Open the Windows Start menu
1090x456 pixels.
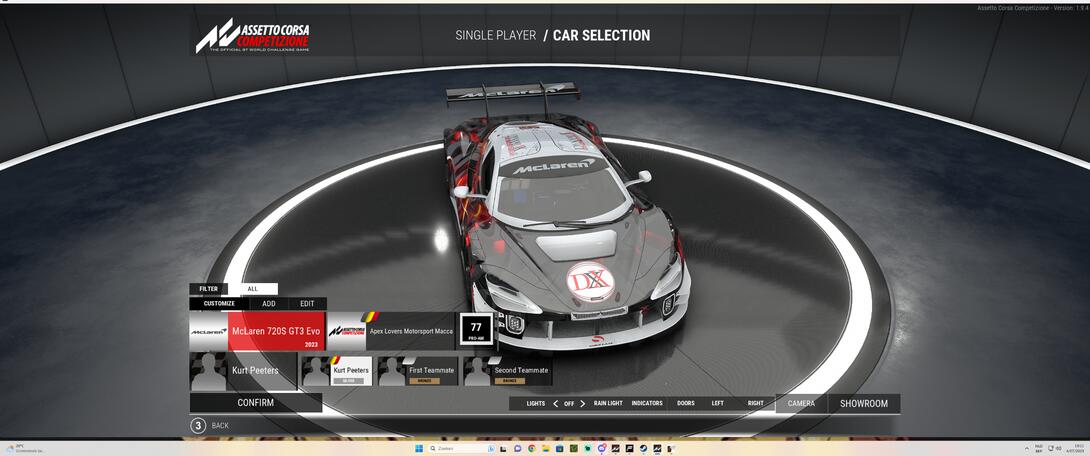pos(419,449)
